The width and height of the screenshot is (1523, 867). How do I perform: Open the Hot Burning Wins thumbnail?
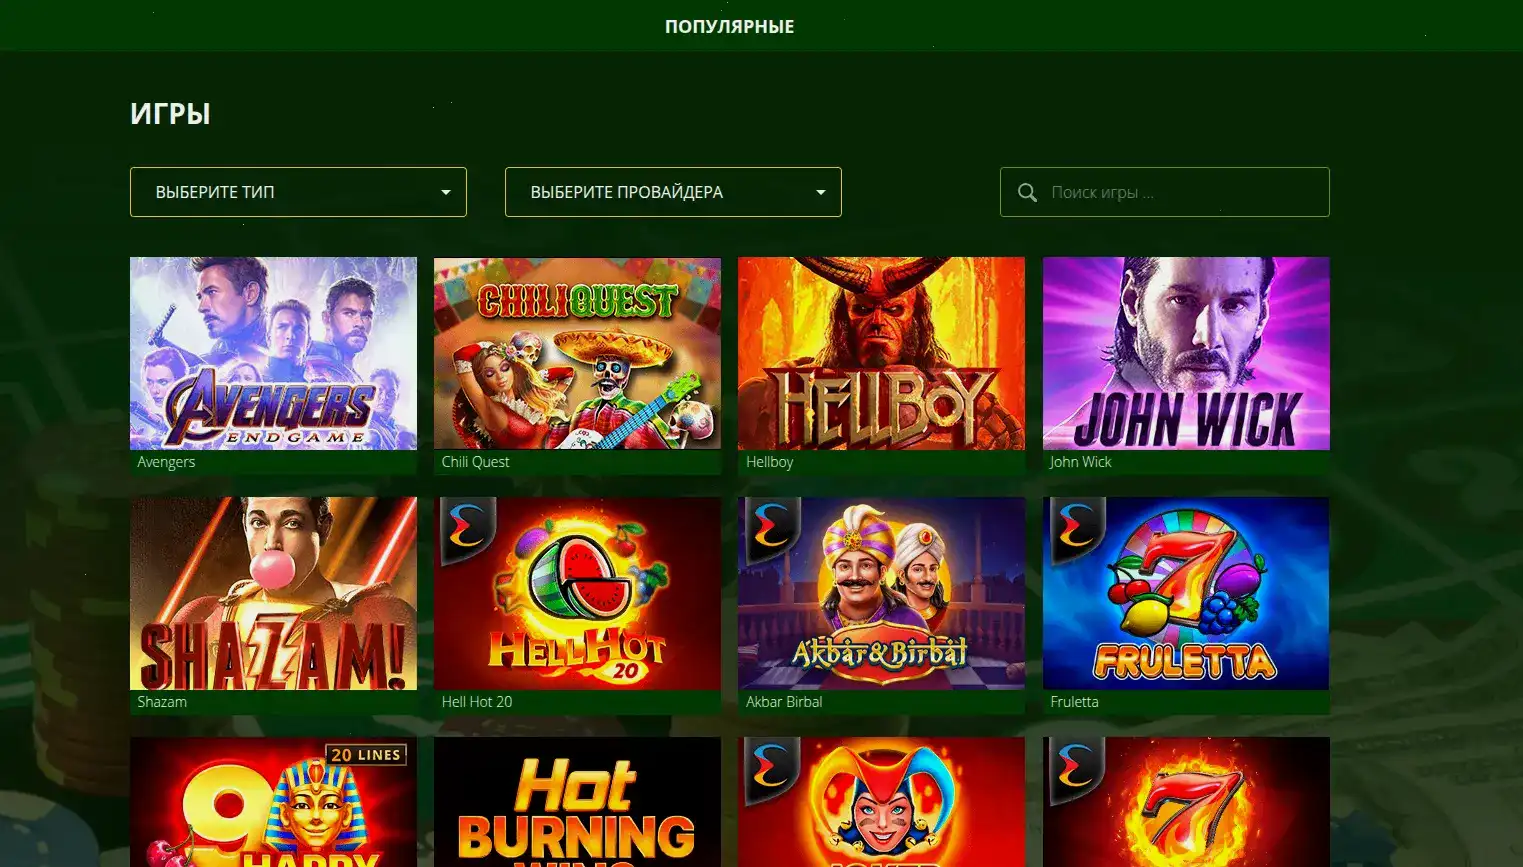coord(577,800)
